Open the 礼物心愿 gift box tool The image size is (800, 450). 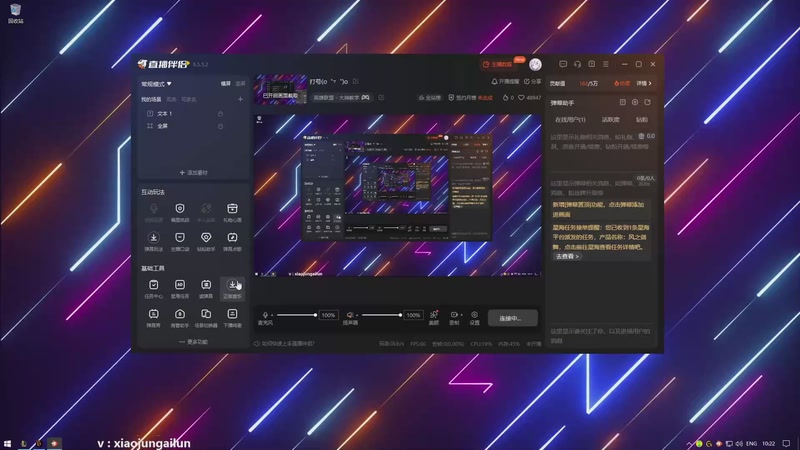point(232,212)
